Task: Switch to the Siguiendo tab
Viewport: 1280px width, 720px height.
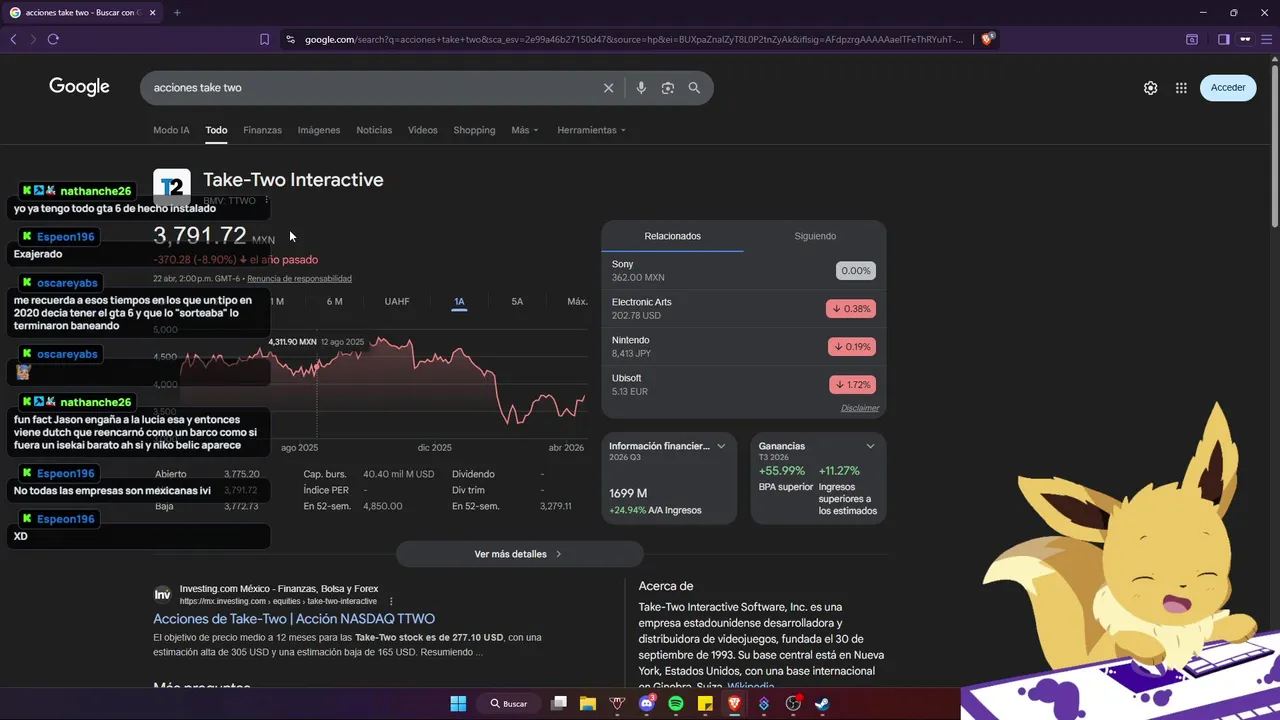Action: tap(815, 236)
